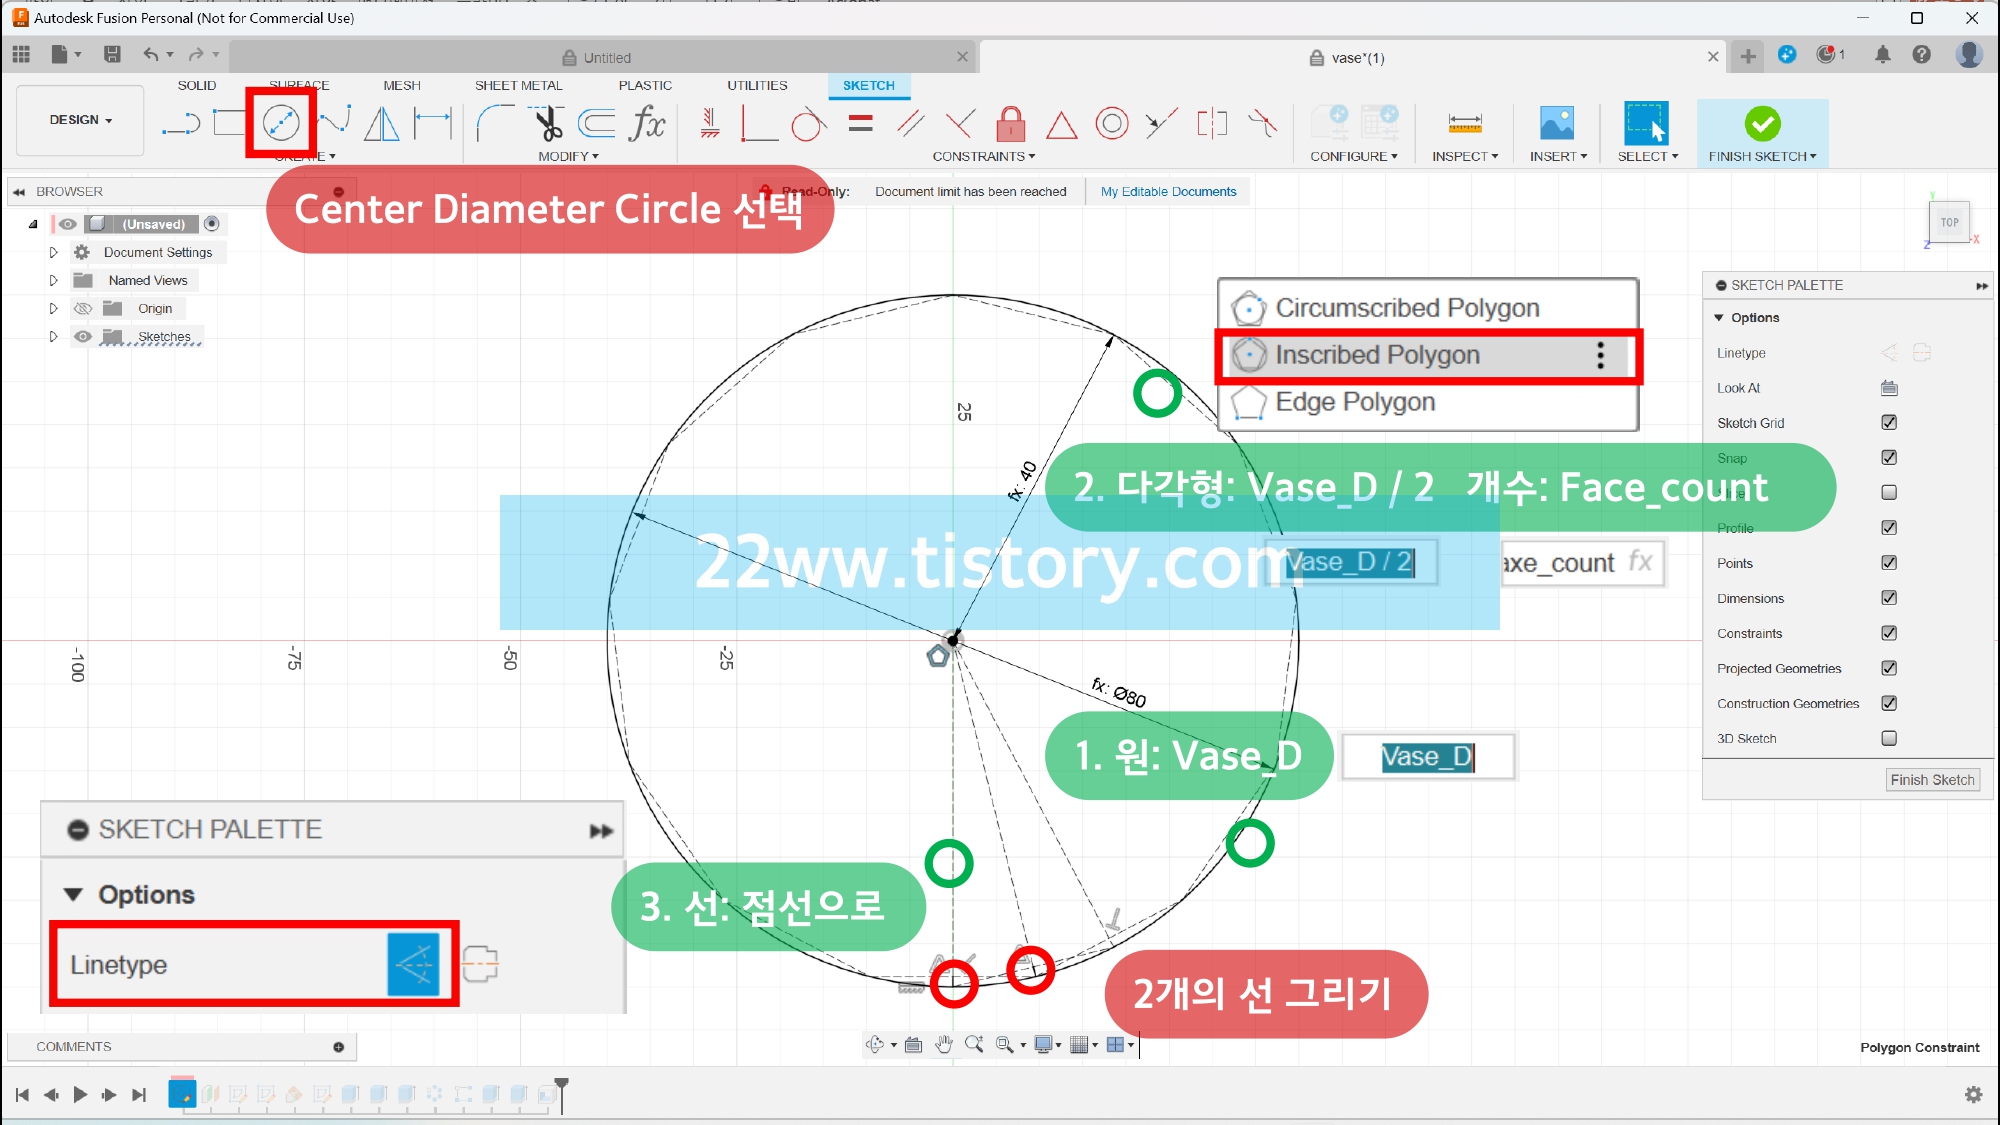This screenshot has height=1125, width=2000.
Task: Open the Measure inspect tool
Action: (x=1464, y=124)
